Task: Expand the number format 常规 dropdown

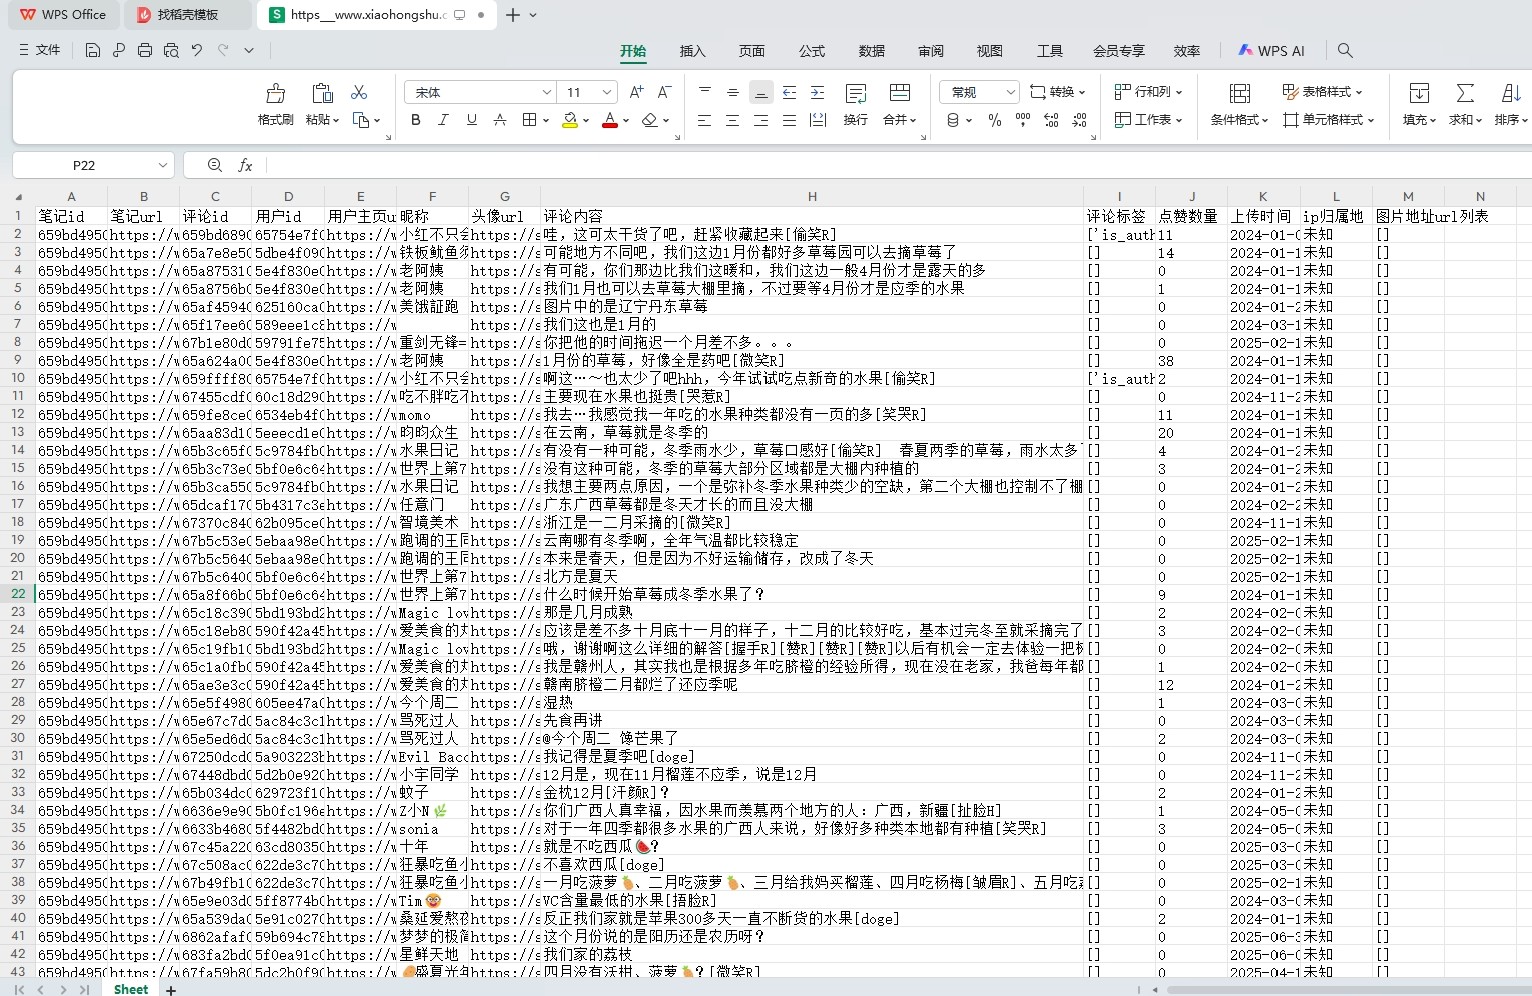Action: coord(1010,92)
